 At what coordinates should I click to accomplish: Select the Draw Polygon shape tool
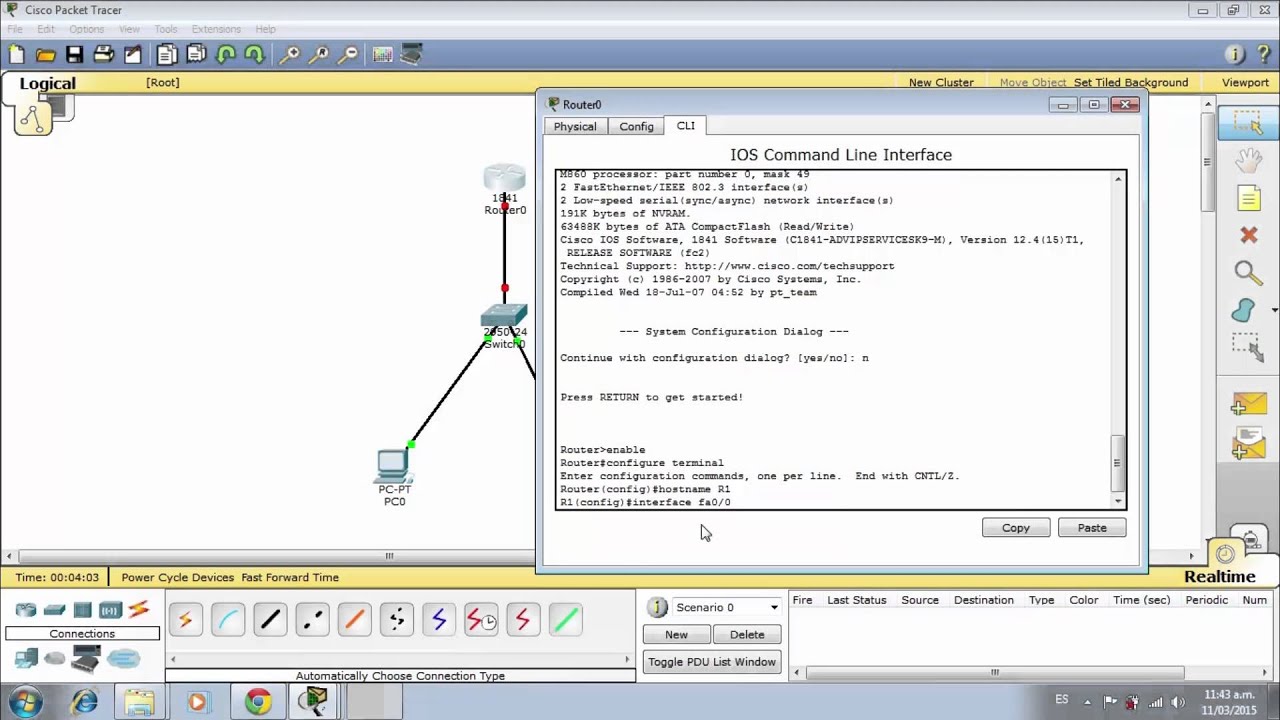[1244, 310]
